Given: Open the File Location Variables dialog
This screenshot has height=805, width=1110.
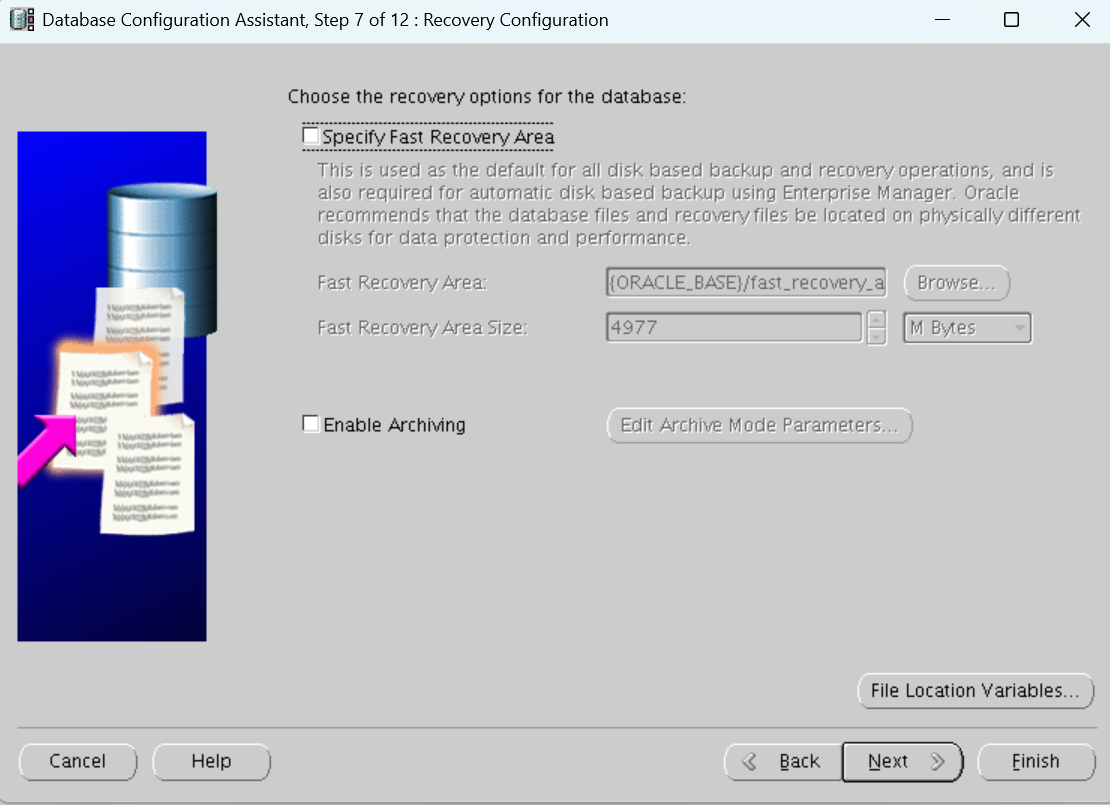Looking at the screenshot, I should (x=975, y=690).
